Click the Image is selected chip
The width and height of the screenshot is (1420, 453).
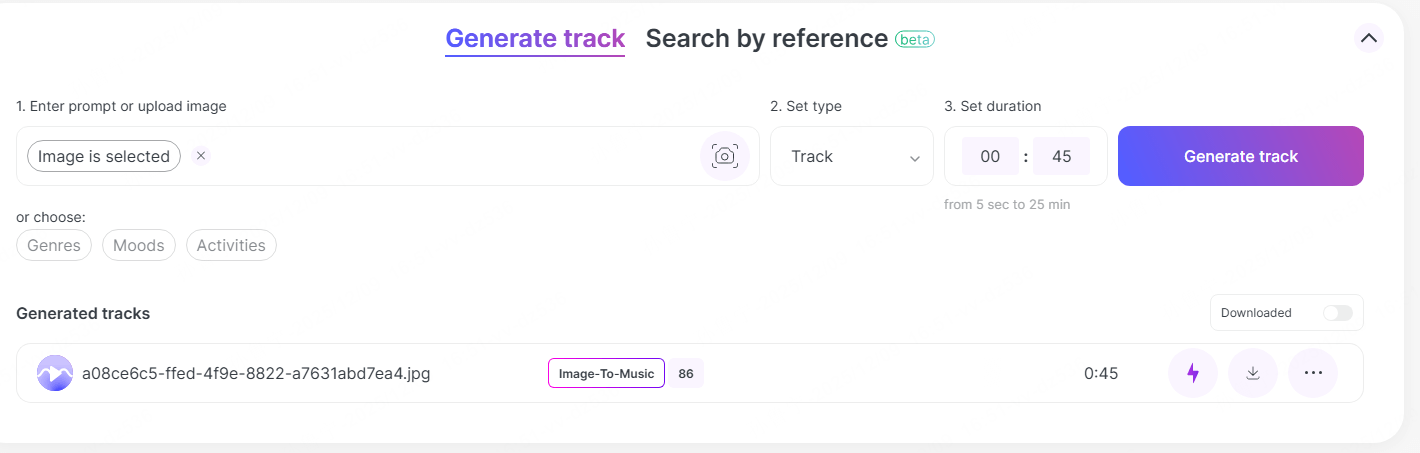click(104, 156)
